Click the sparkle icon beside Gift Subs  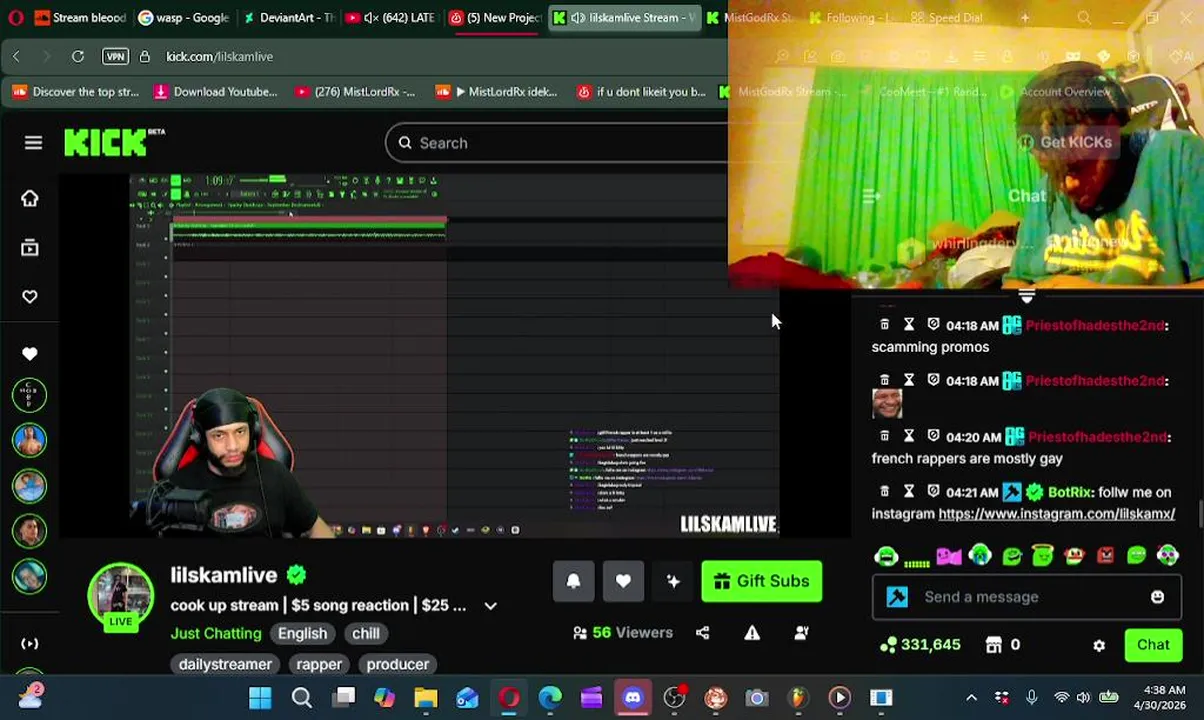click(673, 581)
